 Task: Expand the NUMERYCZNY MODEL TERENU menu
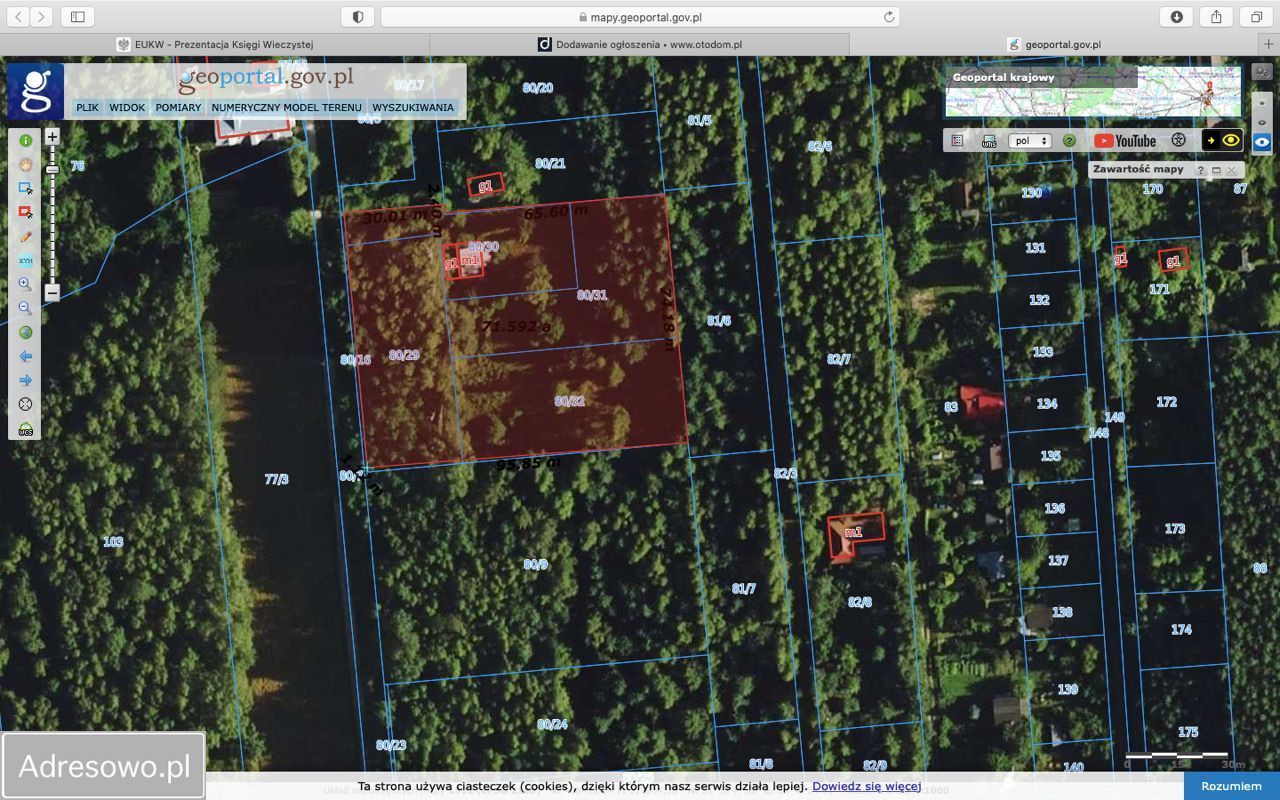(x=286, y=107)
